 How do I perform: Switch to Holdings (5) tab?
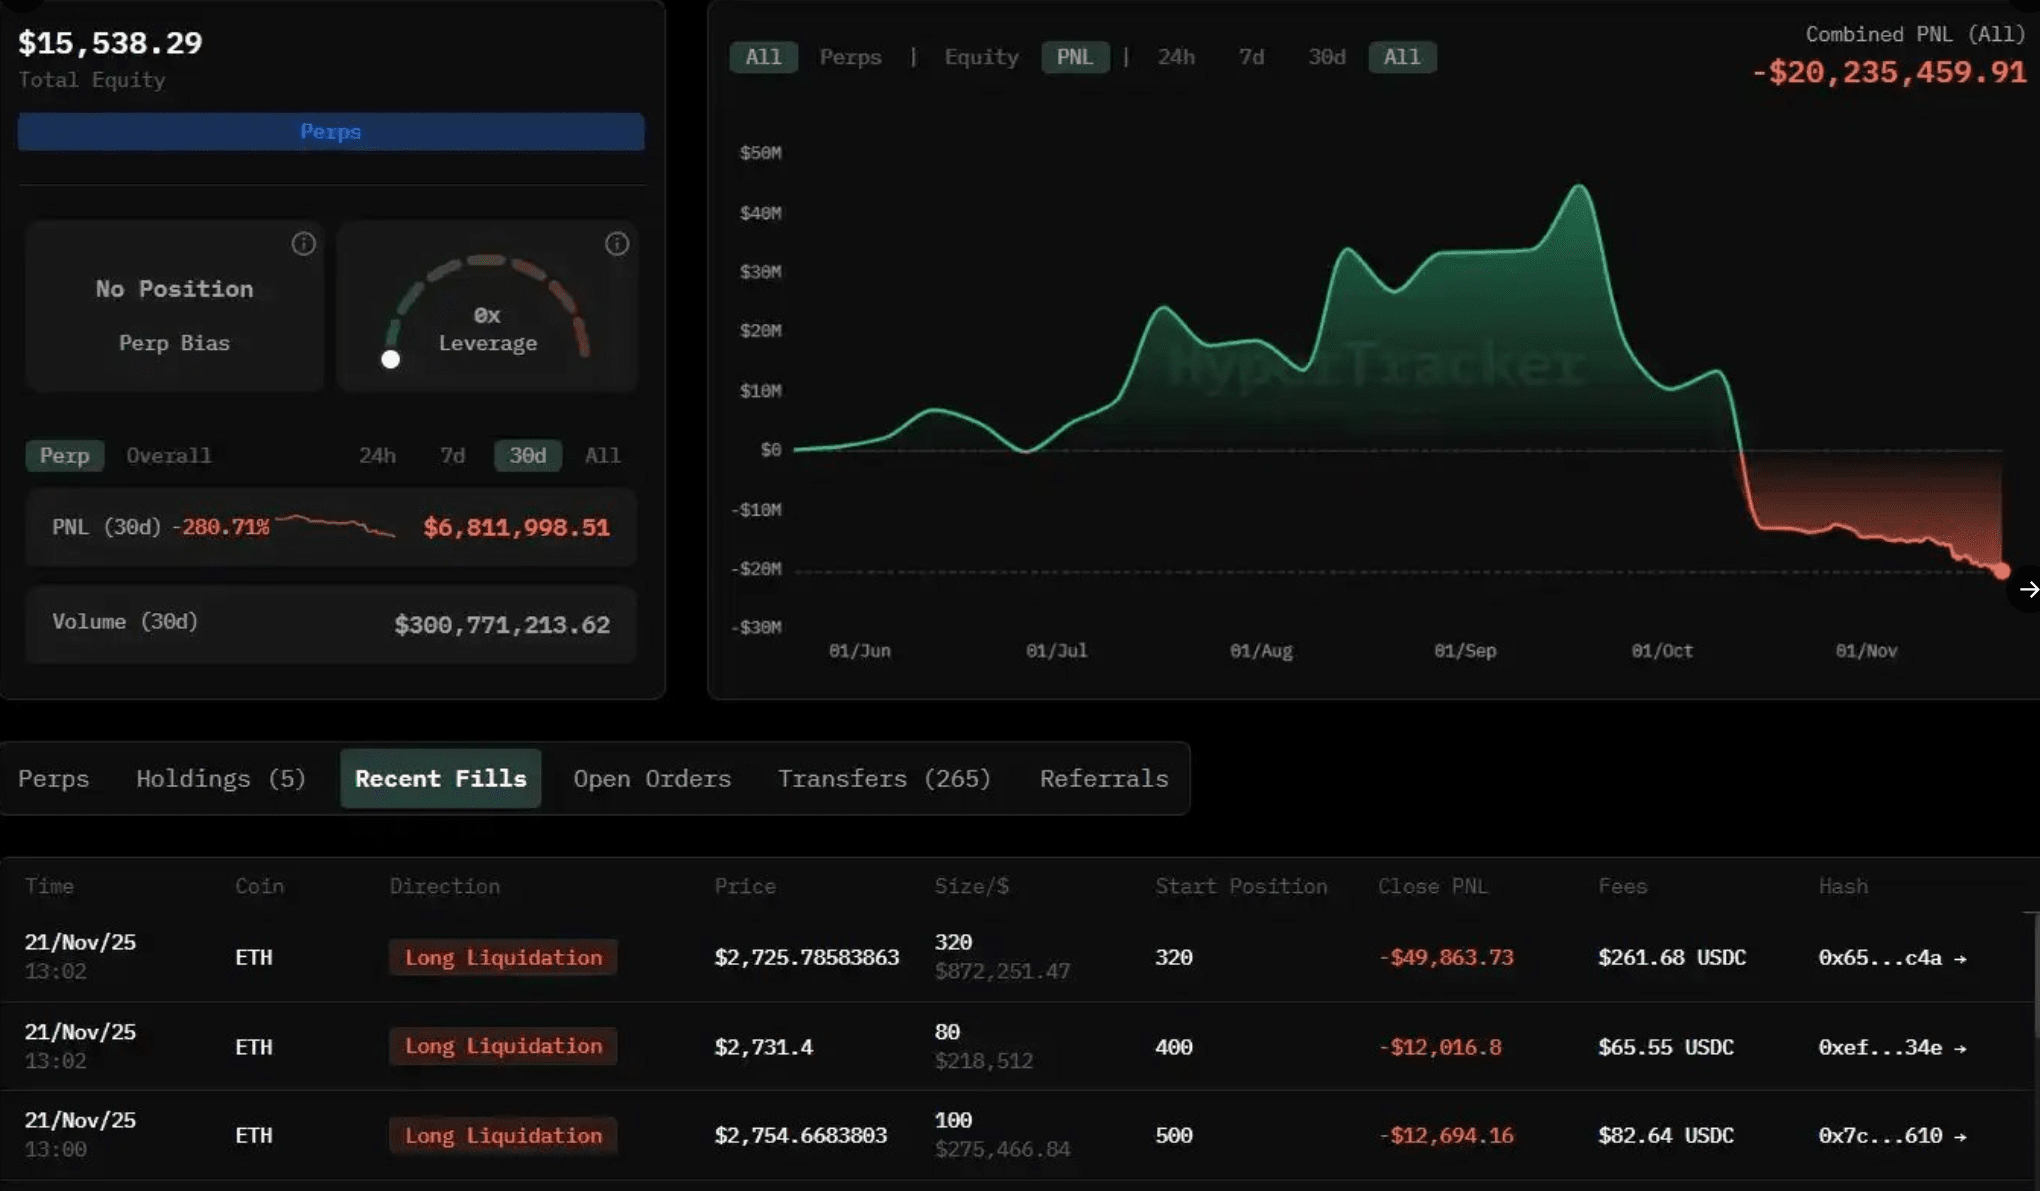[221, 779]
